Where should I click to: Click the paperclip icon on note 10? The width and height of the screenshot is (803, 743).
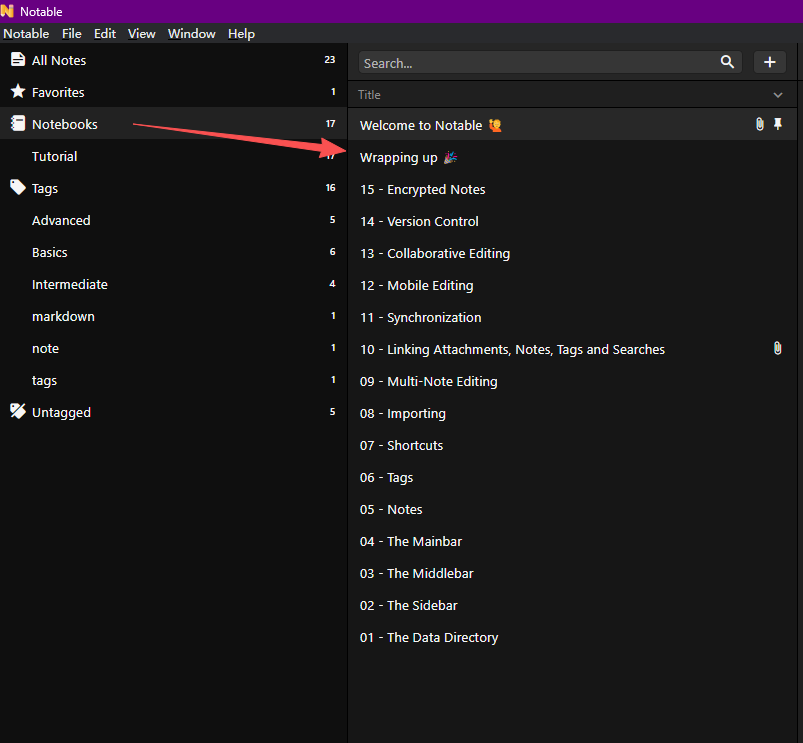(777, 348)
